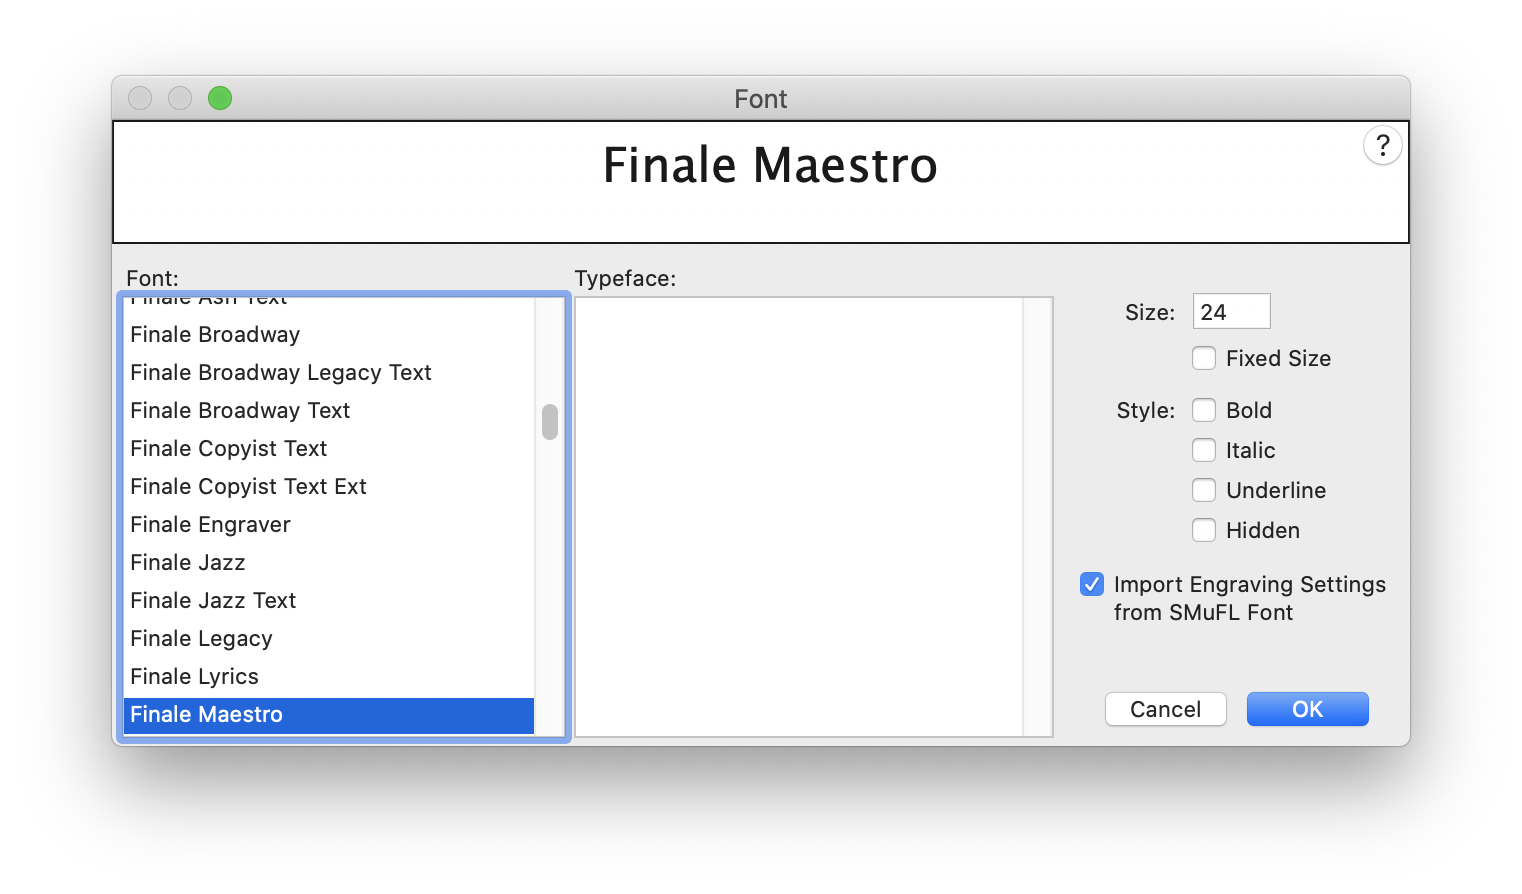
Task: Confirm the font choice with OK
Action: tap(1307, 709)
